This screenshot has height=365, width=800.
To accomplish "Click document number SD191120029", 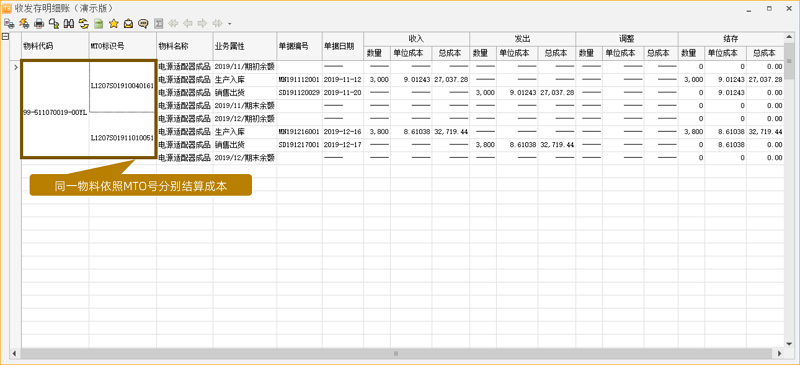I will (299, 92).
